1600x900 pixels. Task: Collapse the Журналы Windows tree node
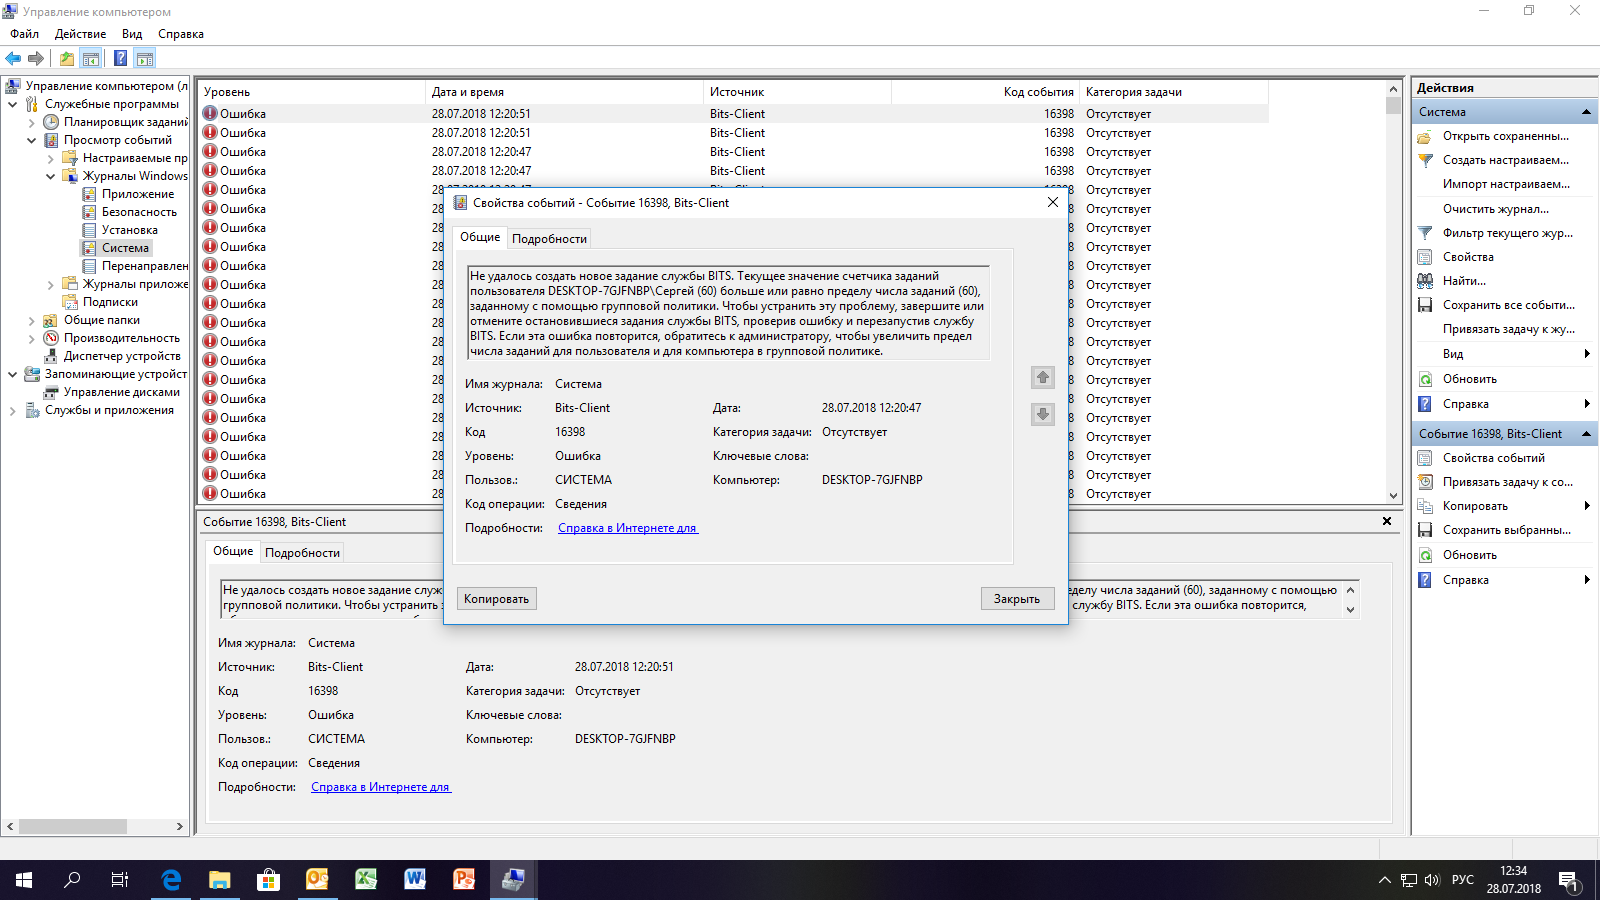[51, 176]
